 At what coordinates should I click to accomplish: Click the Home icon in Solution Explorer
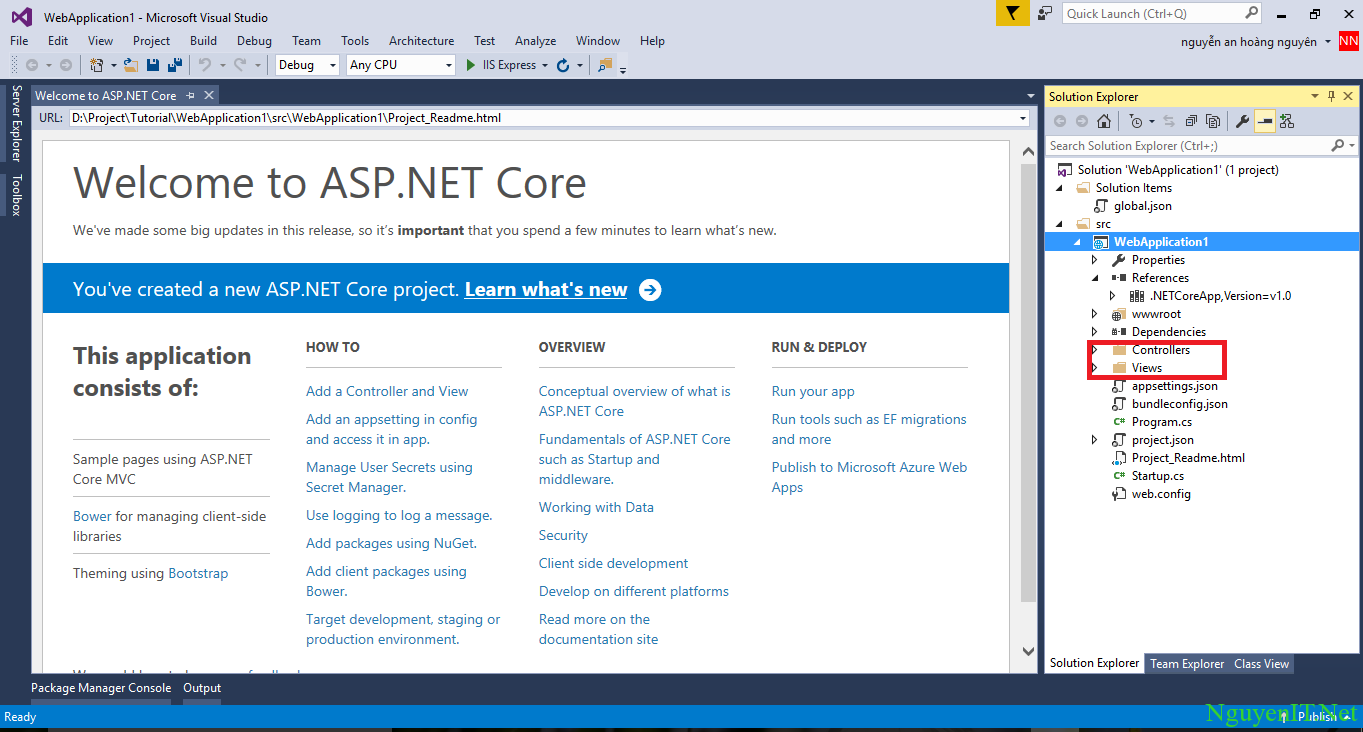pos(1104,121)
